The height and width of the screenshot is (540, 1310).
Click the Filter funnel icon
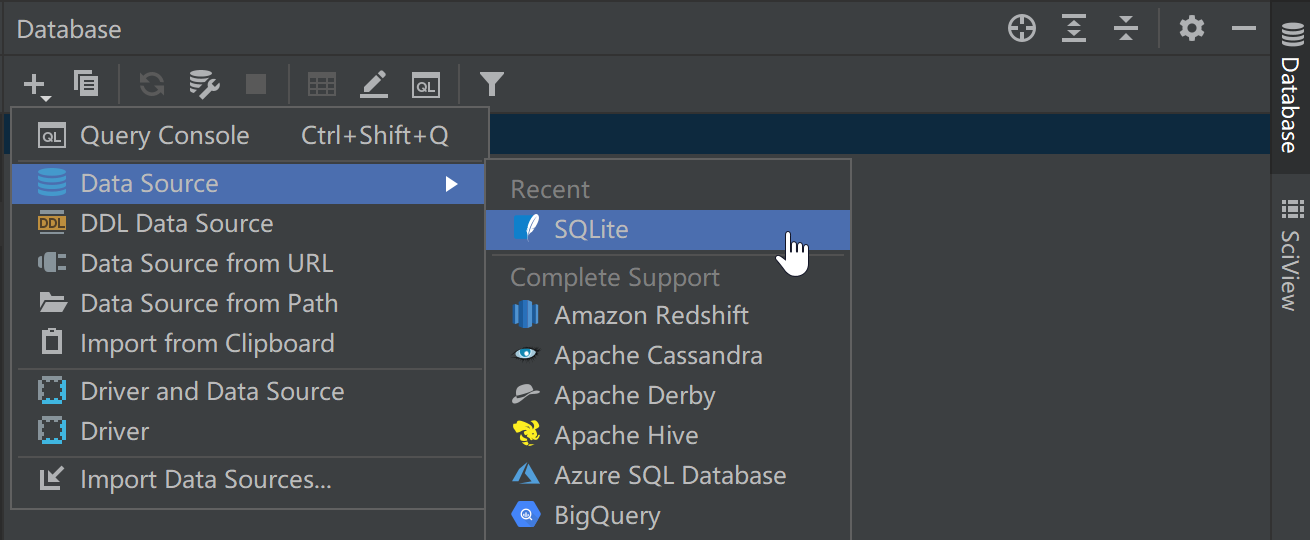(x=491, y=85)
